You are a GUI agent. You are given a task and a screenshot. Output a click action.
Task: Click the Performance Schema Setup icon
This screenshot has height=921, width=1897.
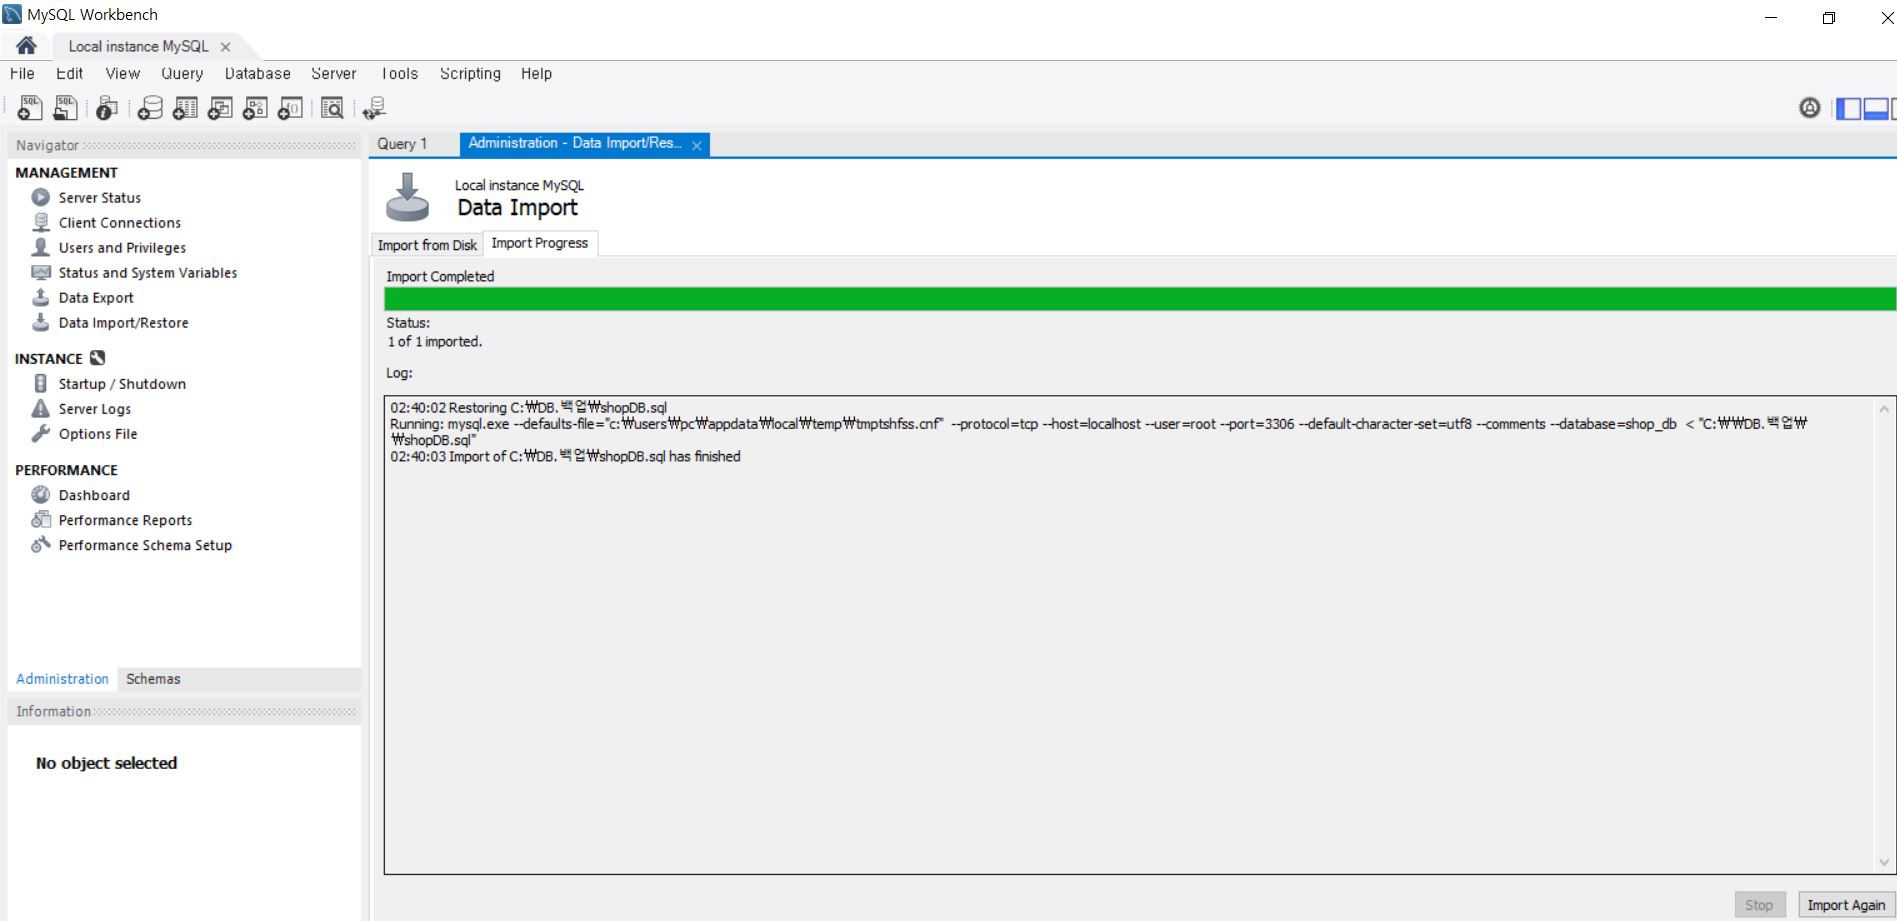click(41, 544)
